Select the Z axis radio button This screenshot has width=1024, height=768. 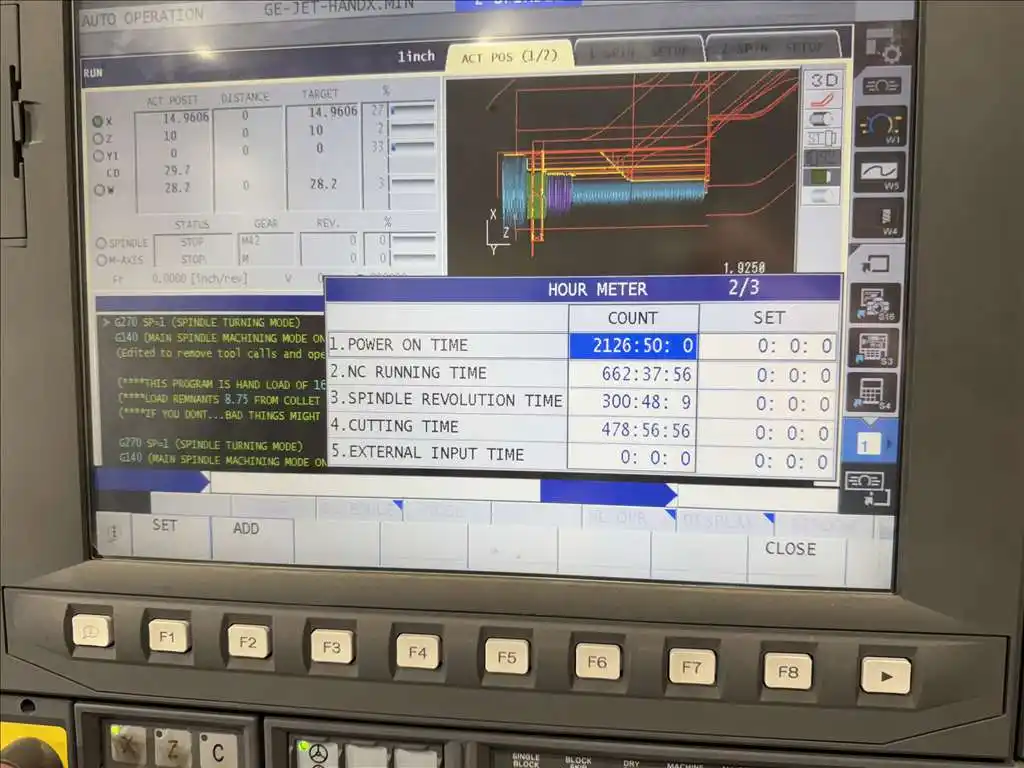(x=99, y=138)
